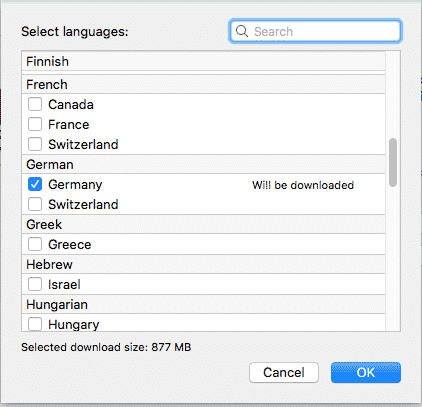Viewport: 422px width, 407px height.
Task: Enable the Greece checkbox
Action: tap(35, 244)
